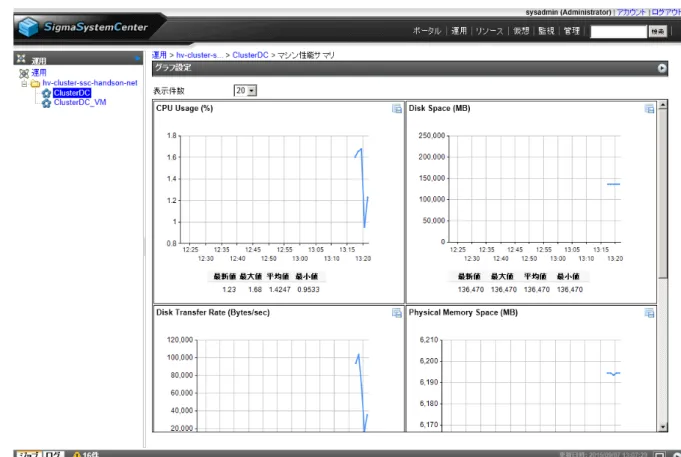Image resolution: width=681 pixels, height=457 pixels.
Task: Click the 運用 panel header icon
Action: click(x=21, y=58)
